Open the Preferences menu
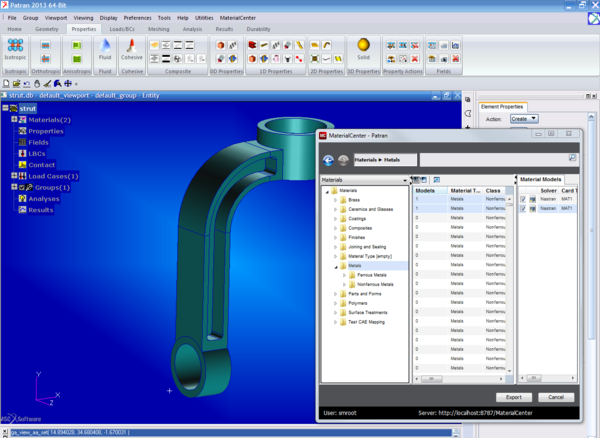This screenshot has width=600, height=438. (x=138, y=18)
